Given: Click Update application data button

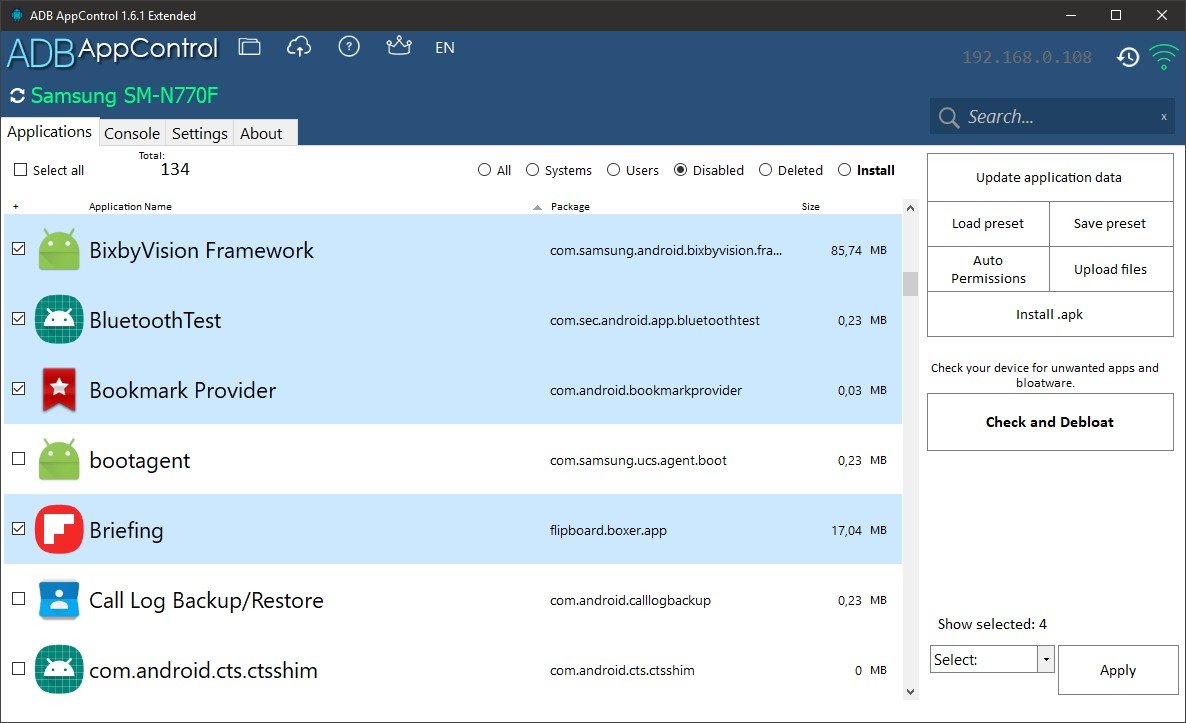Looking at the screenshot, I should point(1050,178).
